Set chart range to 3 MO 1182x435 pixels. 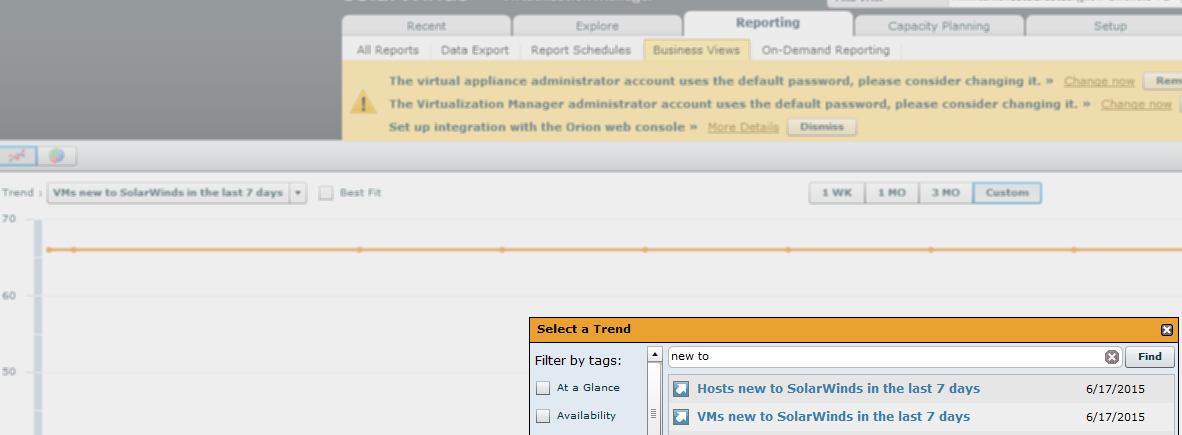coord(946,193)
